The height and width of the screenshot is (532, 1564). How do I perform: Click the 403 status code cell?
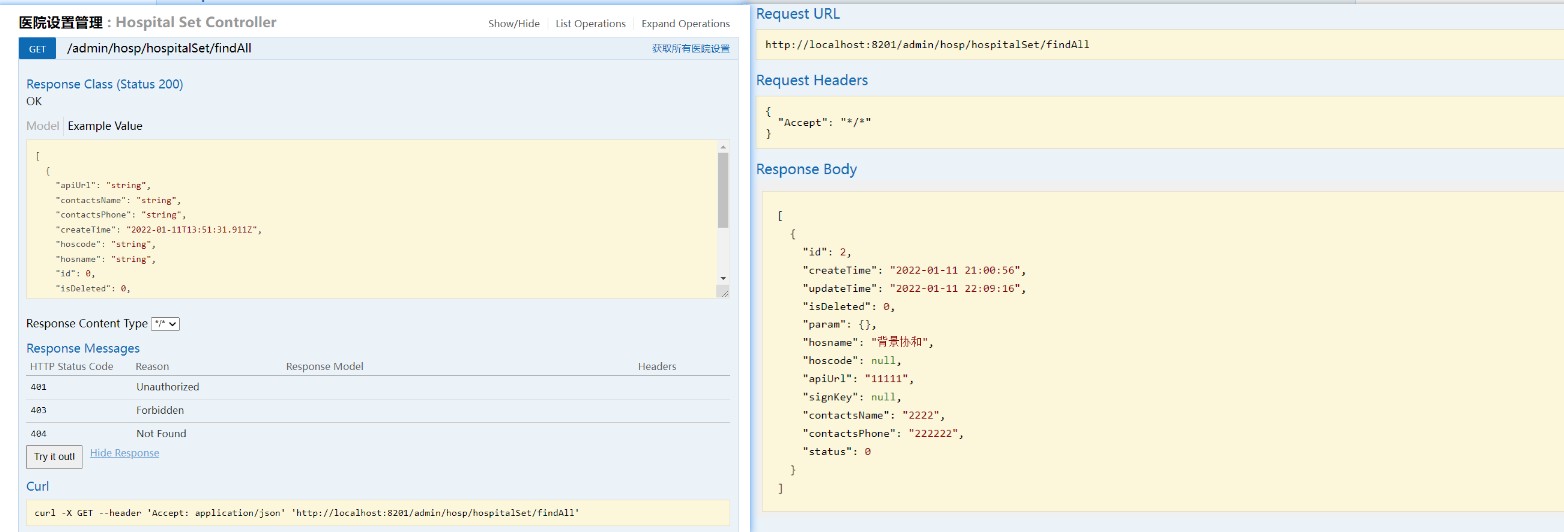point(39,411)
